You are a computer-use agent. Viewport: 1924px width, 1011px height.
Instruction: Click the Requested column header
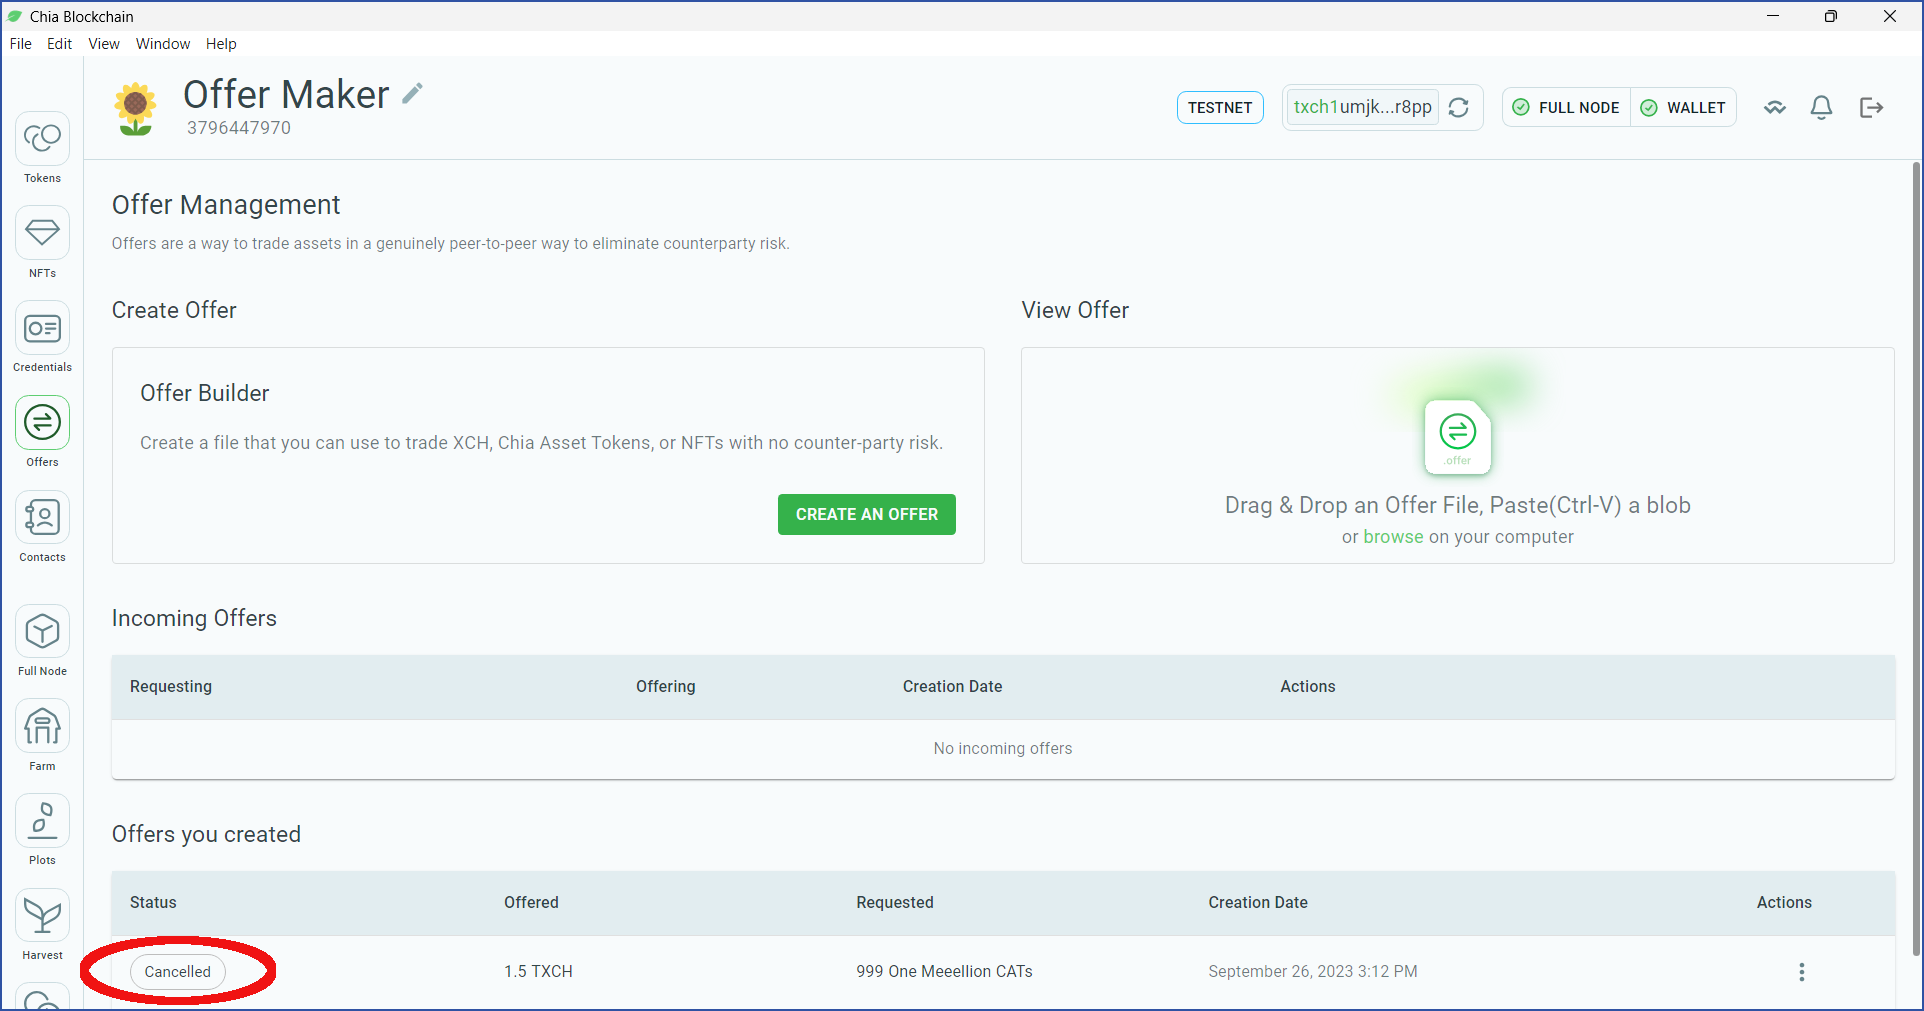(895, 903)
